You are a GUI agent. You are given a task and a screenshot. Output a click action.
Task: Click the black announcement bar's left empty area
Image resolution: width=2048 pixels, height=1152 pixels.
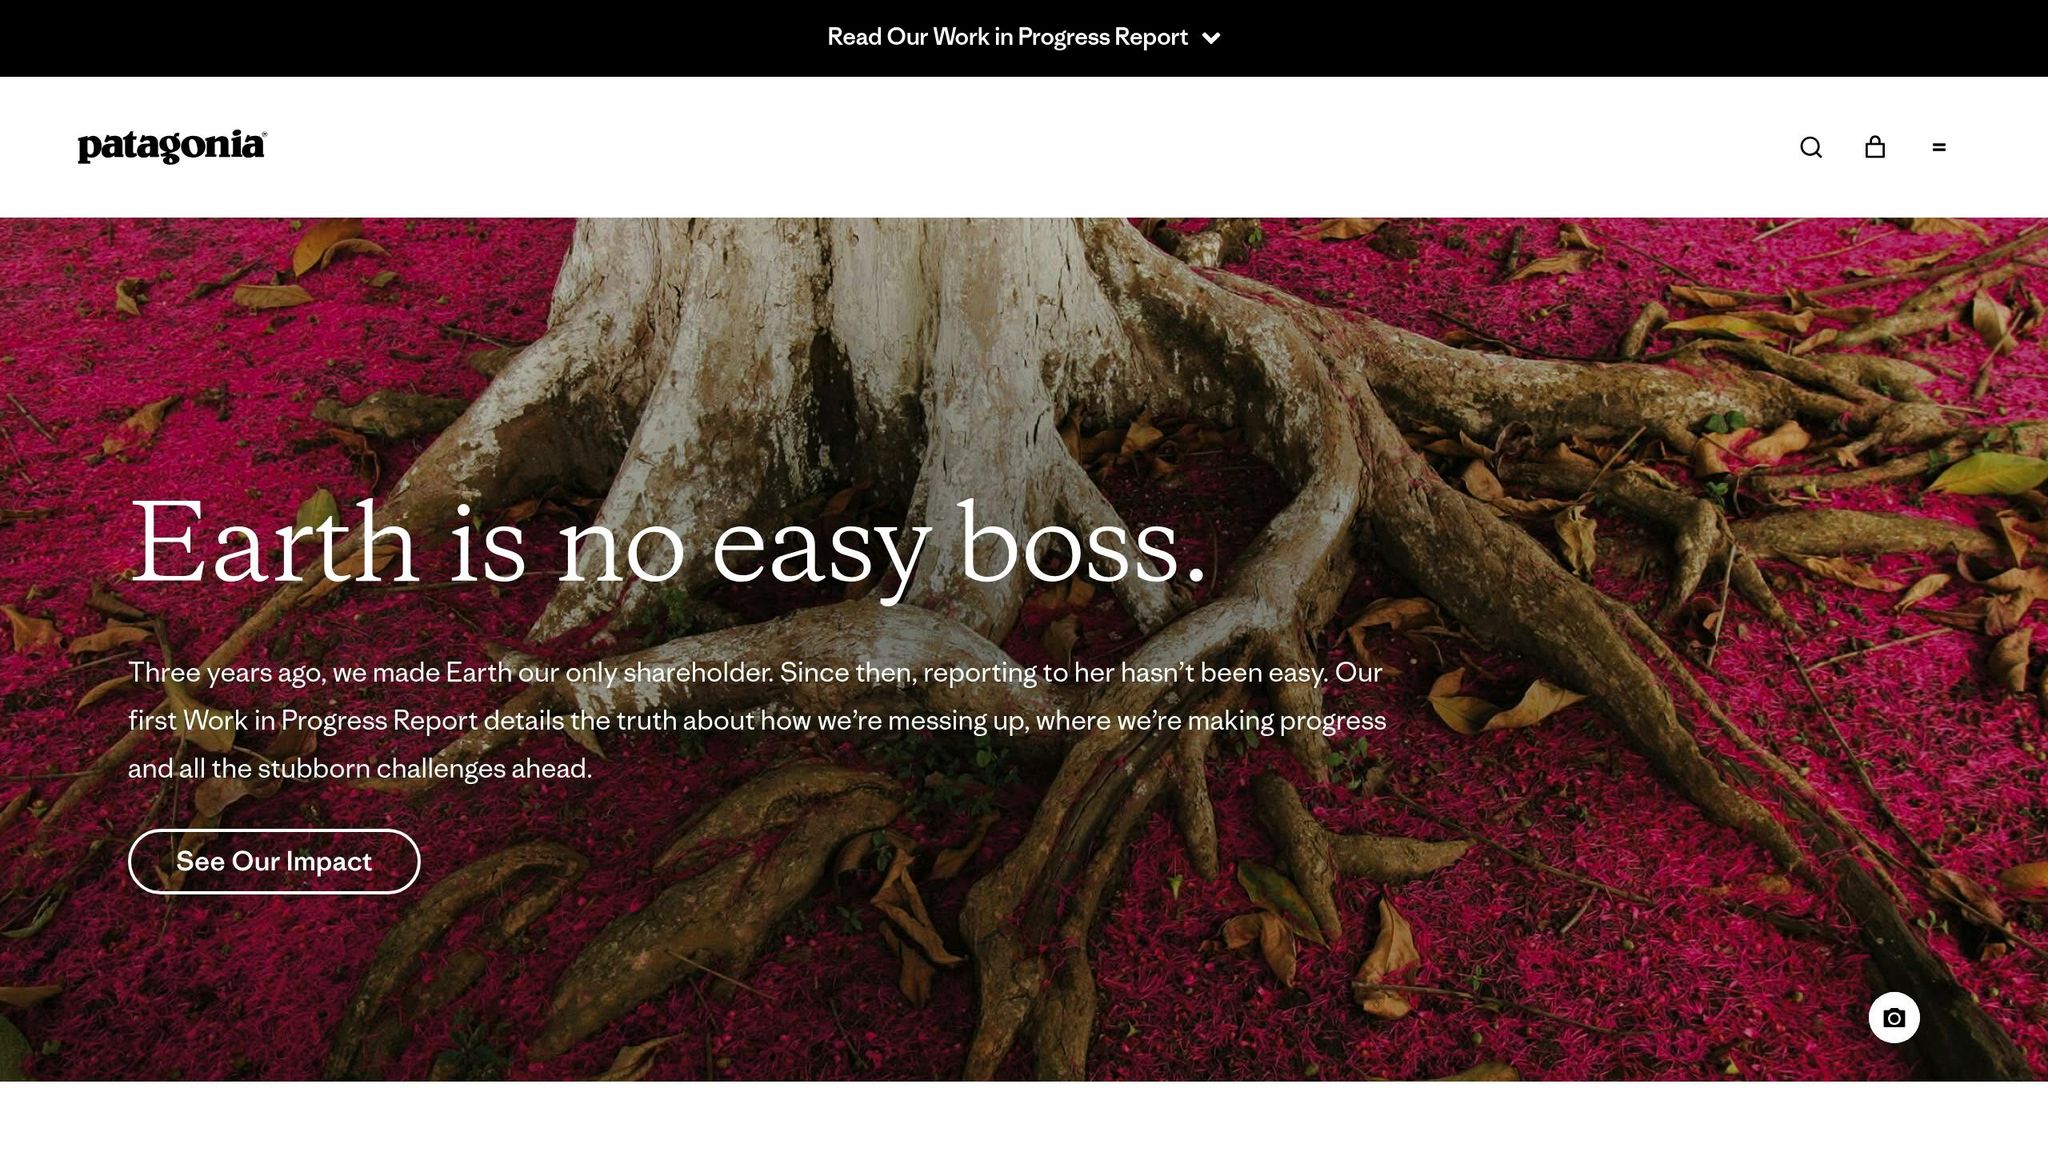coord(300,38)
